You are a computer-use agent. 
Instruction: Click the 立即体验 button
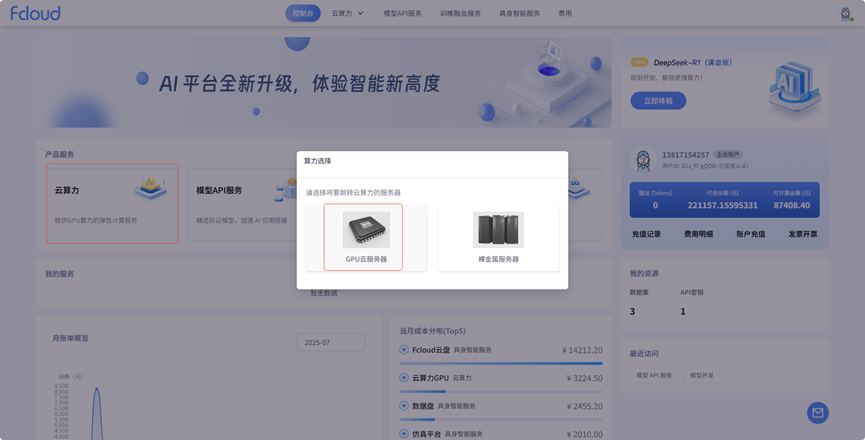(x=658, y=100)
